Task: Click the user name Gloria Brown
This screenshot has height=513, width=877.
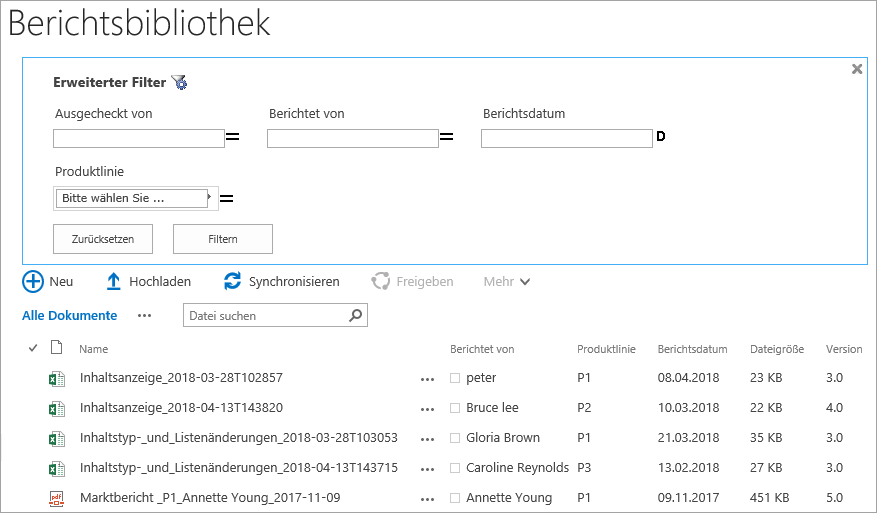Action: pos(503,437)
